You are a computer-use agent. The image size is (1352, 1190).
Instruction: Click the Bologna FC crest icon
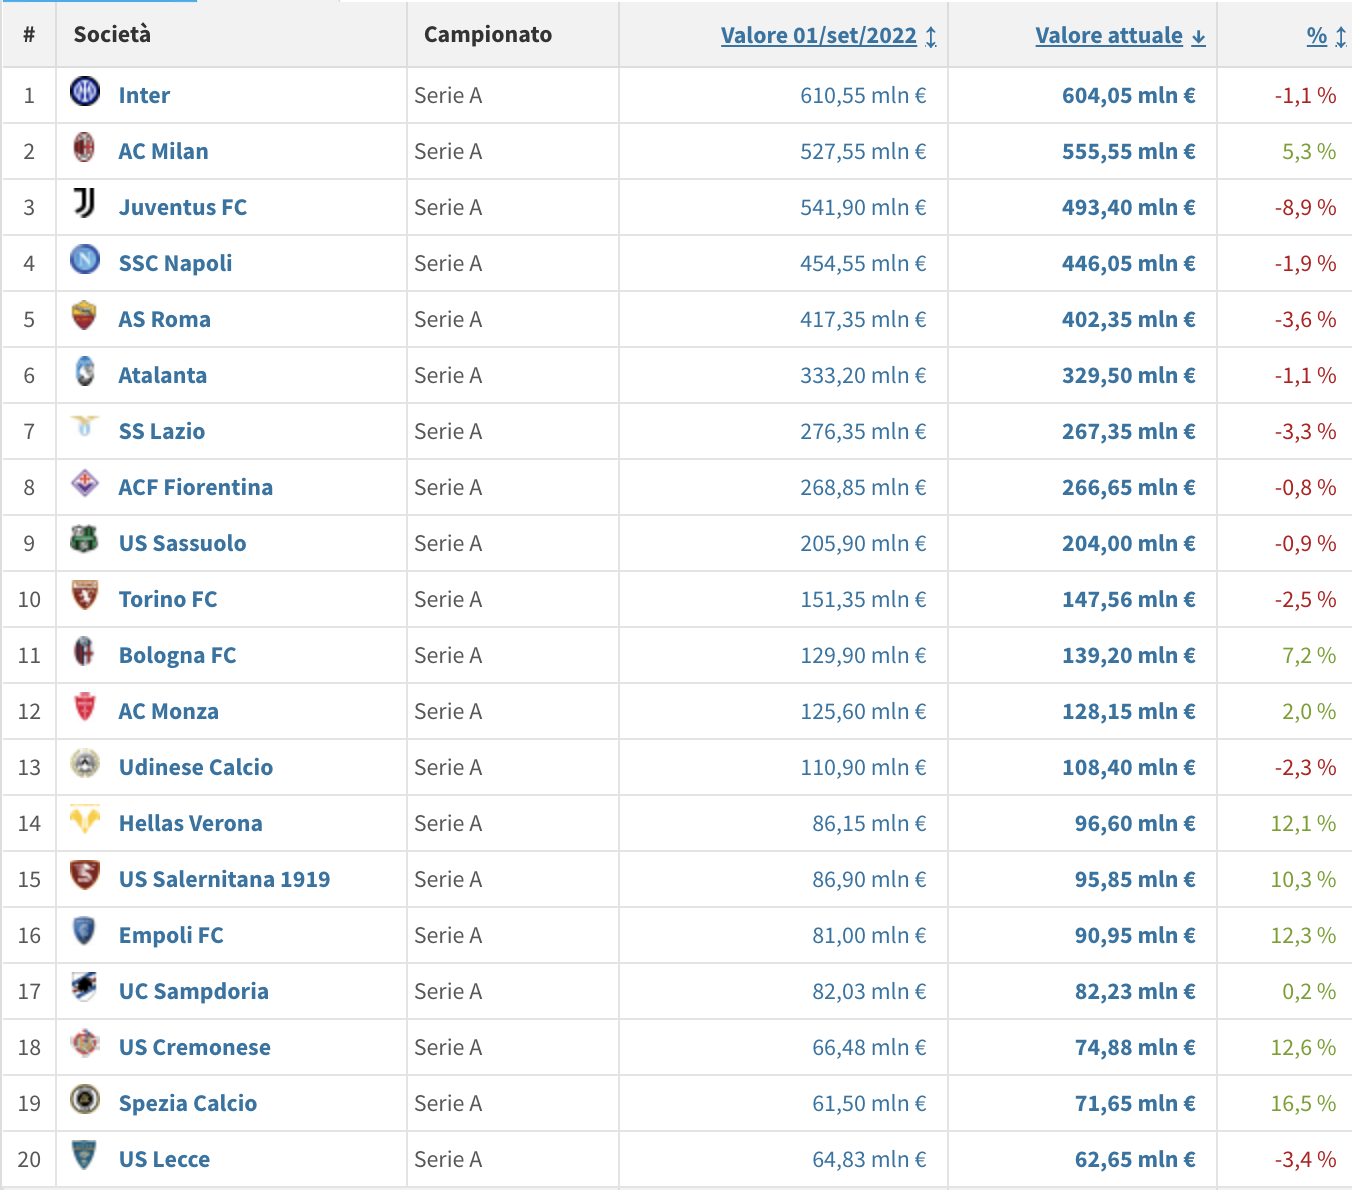coord(85,651)
